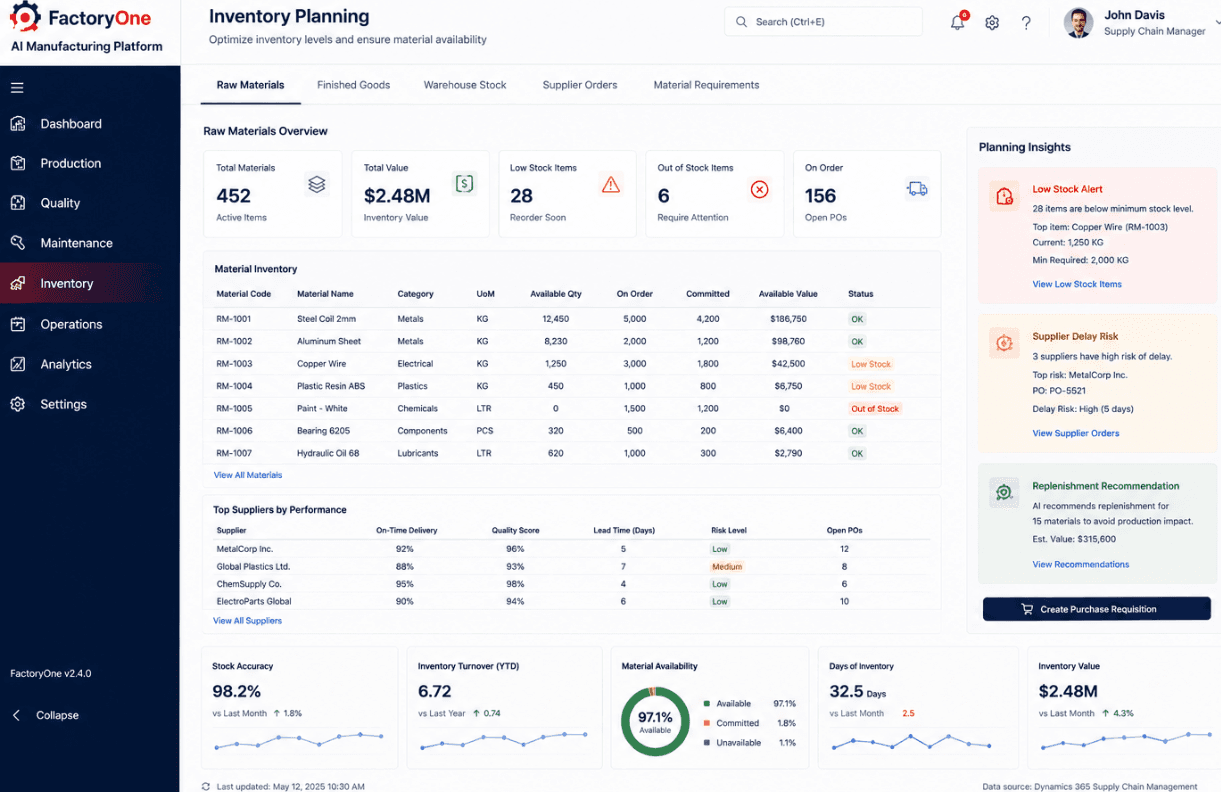This screenshot has width=1221, height=792.
Task: Click the Total Value dollar icon
Action: [x=464, y=184]
